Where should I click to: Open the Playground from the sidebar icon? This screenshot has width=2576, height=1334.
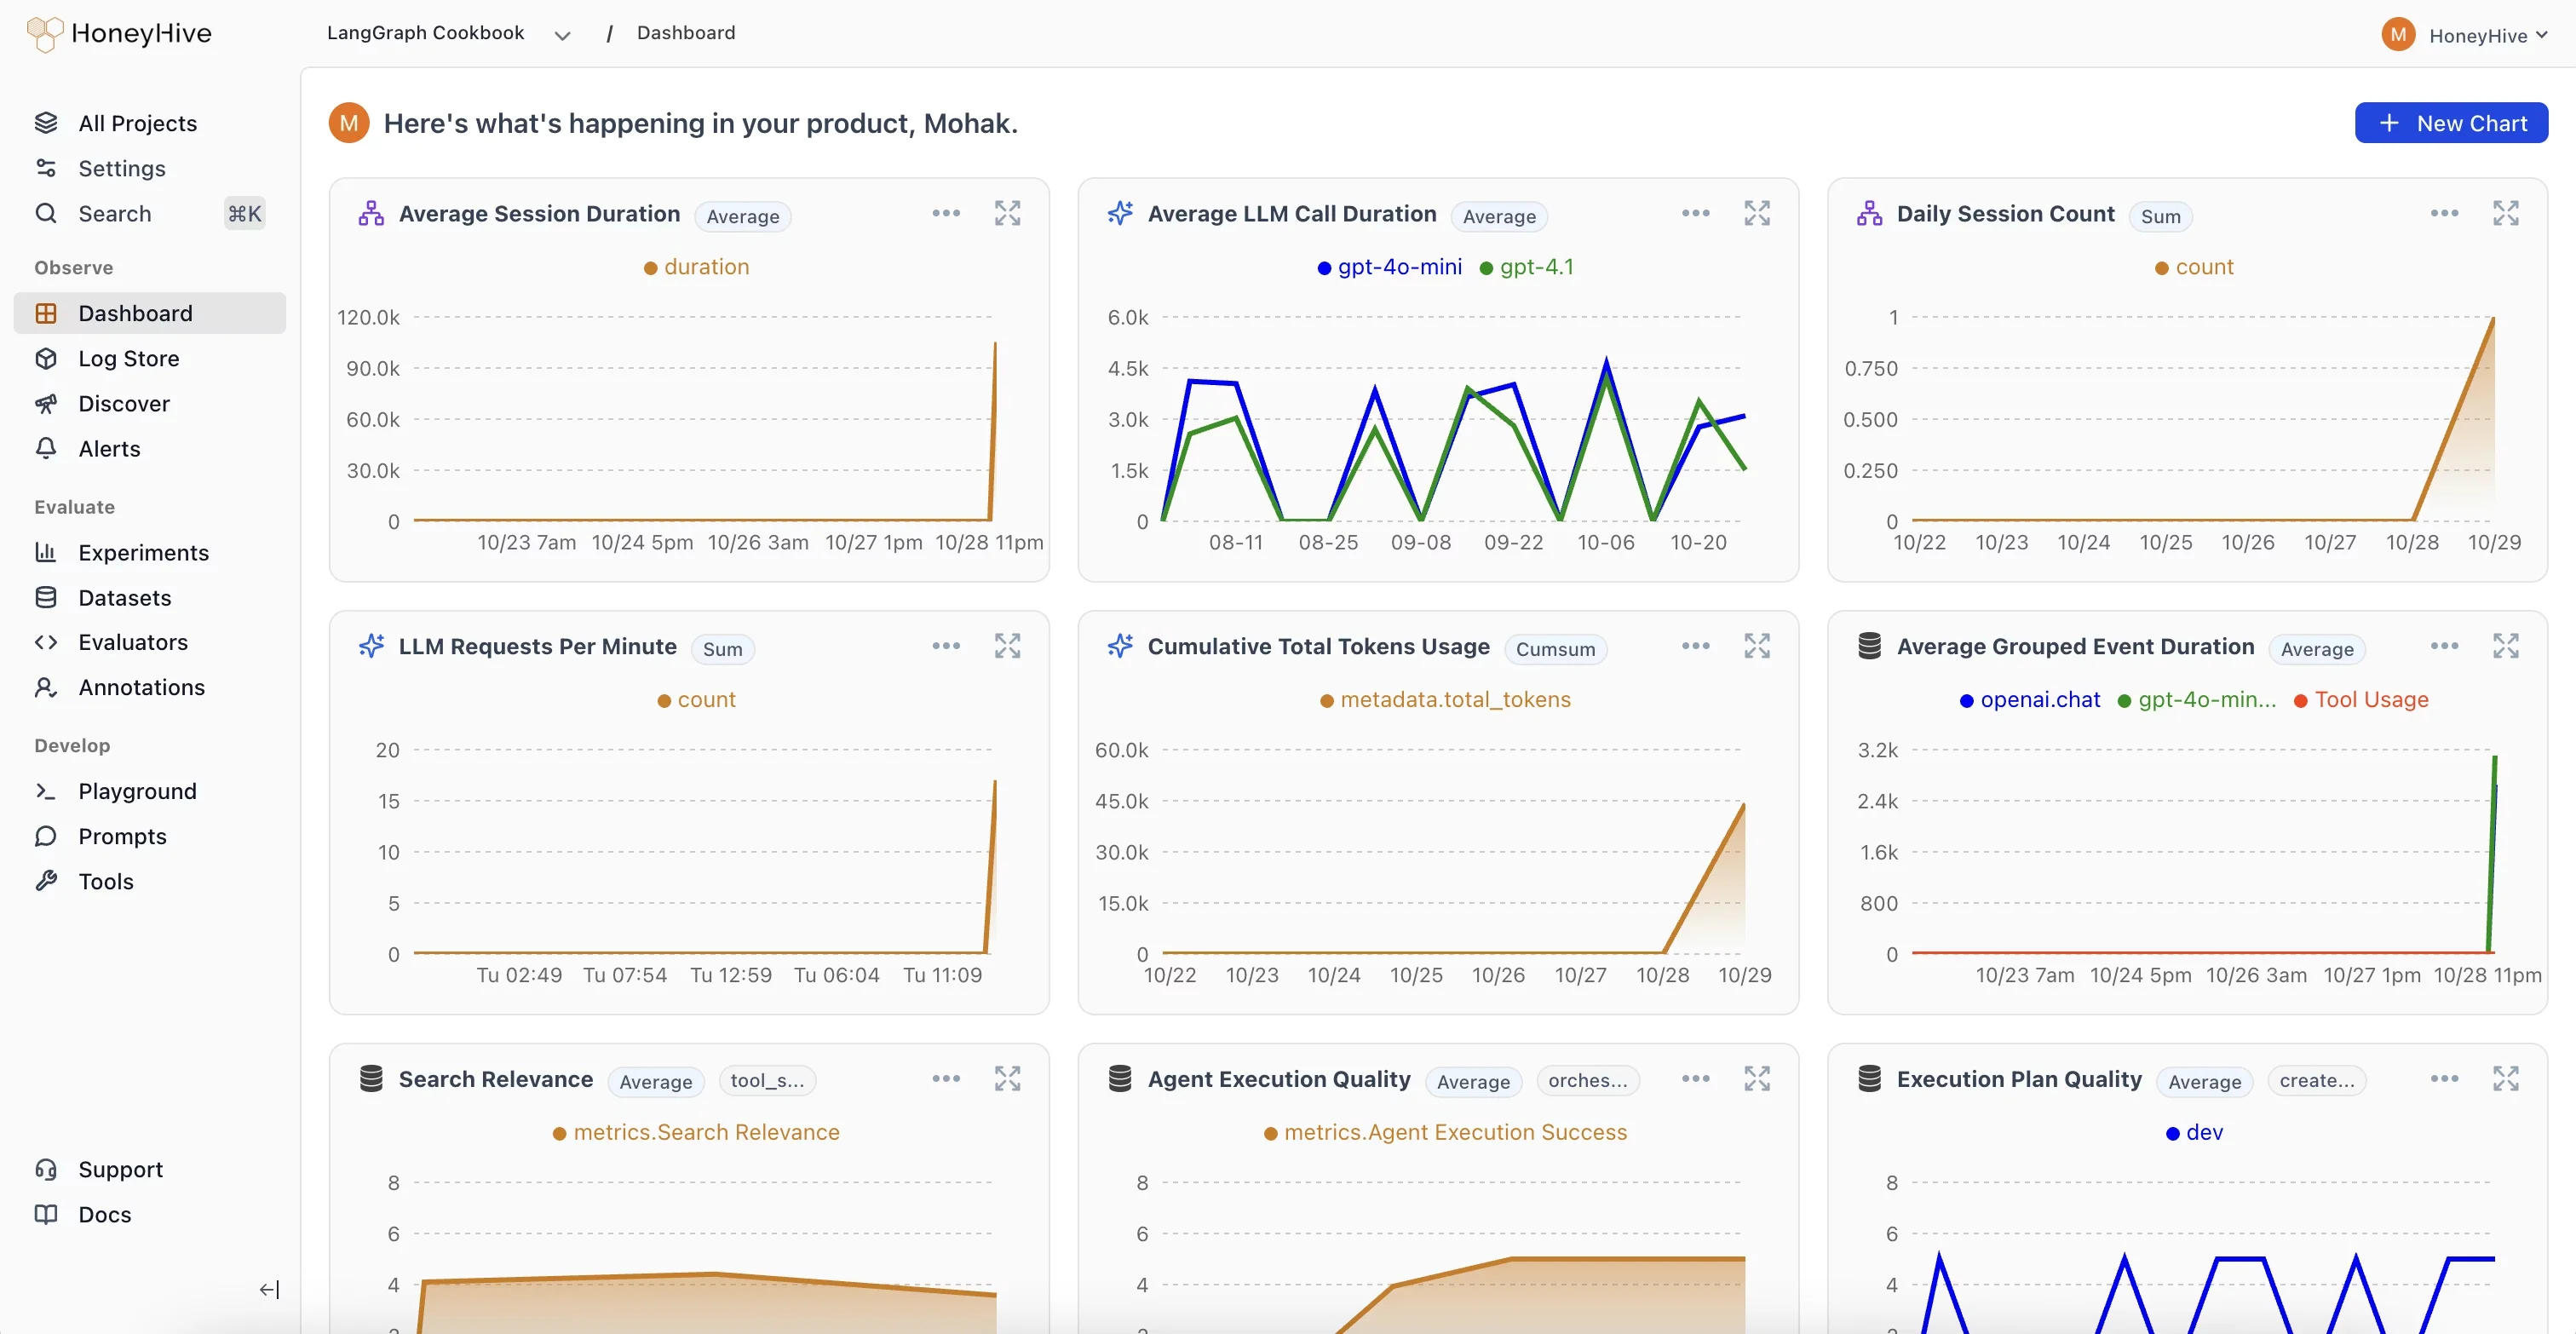point(47,791)
